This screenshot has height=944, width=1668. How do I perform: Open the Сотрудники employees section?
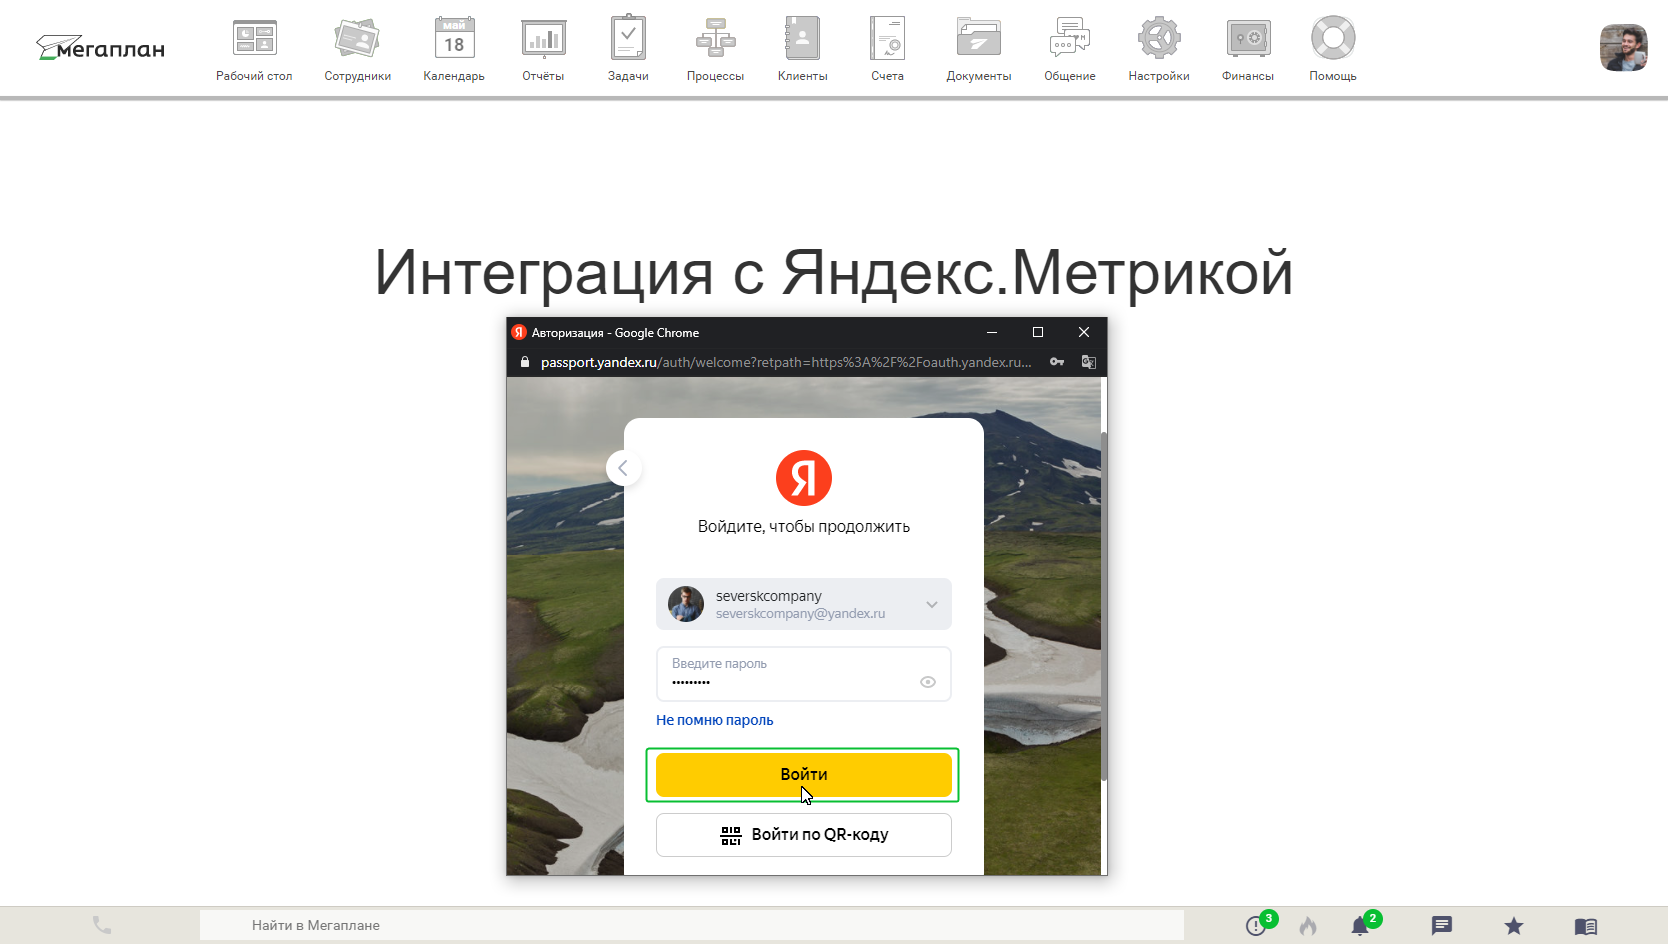point(357,39)
